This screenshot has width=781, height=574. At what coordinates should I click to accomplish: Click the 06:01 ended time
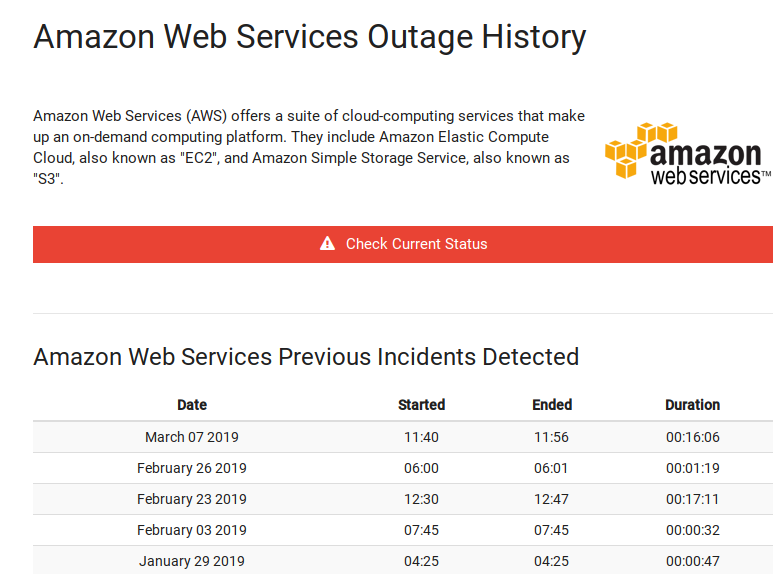coord(551,468)
